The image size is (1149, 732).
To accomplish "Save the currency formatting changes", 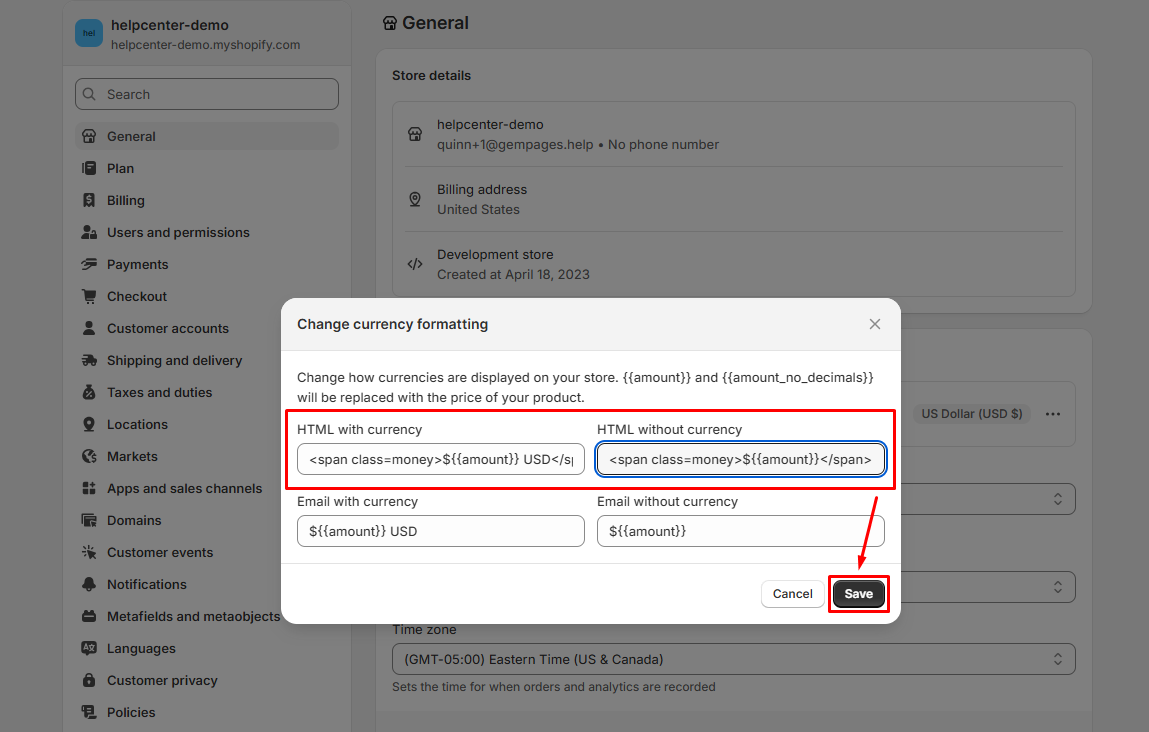I will tap(858, 594).
